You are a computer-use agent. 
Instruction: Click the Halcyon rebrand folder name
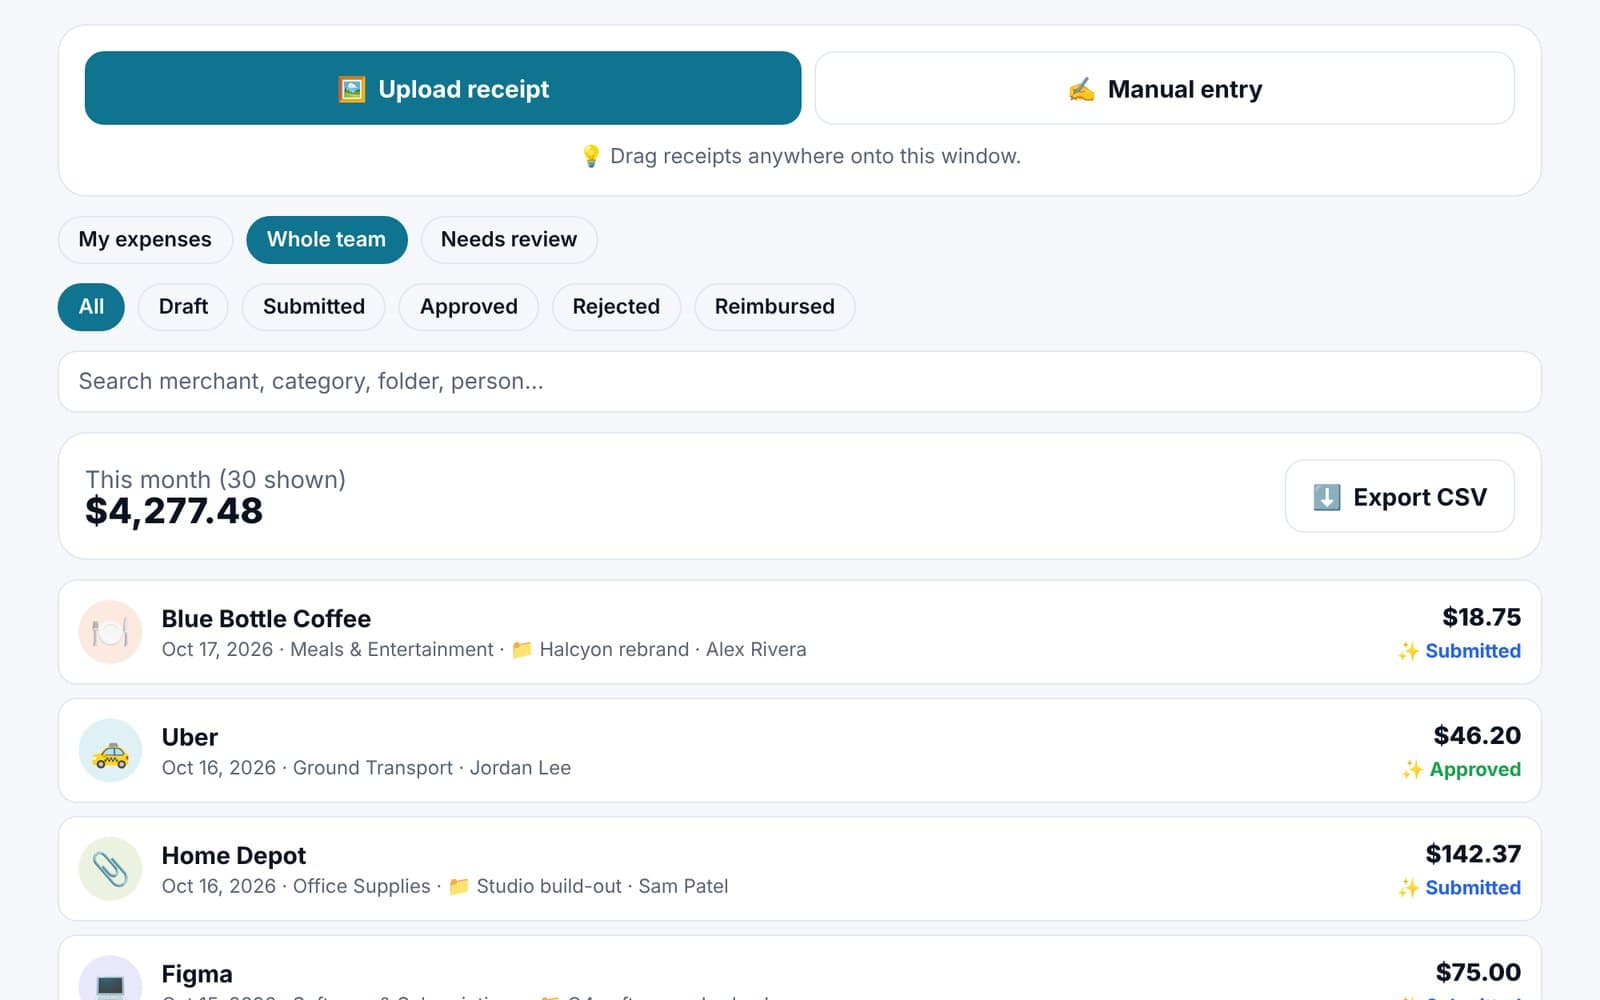point(614,650)
